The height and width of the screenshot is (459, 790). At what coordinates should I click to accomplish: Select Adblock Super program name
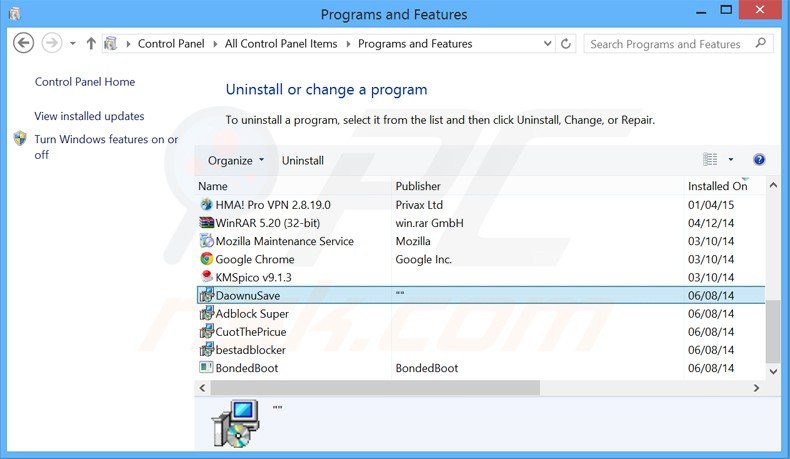[252, 314]
